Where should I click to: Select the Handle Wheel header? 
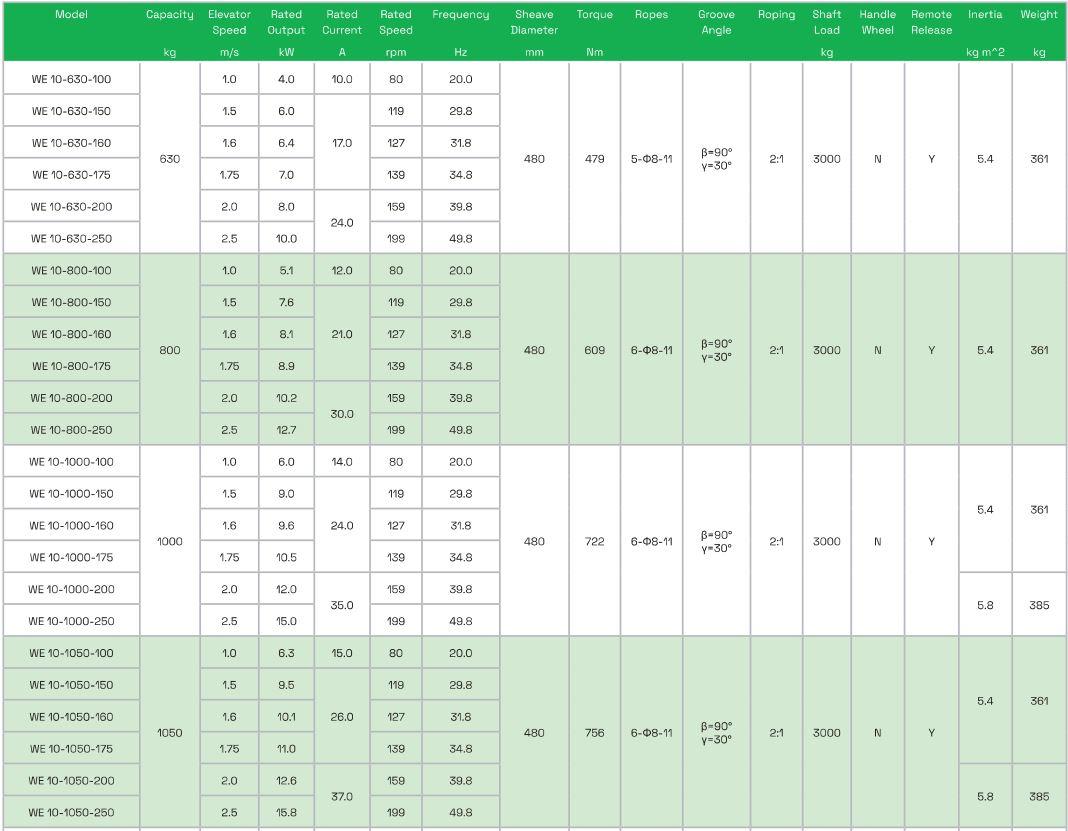[877, 22]
